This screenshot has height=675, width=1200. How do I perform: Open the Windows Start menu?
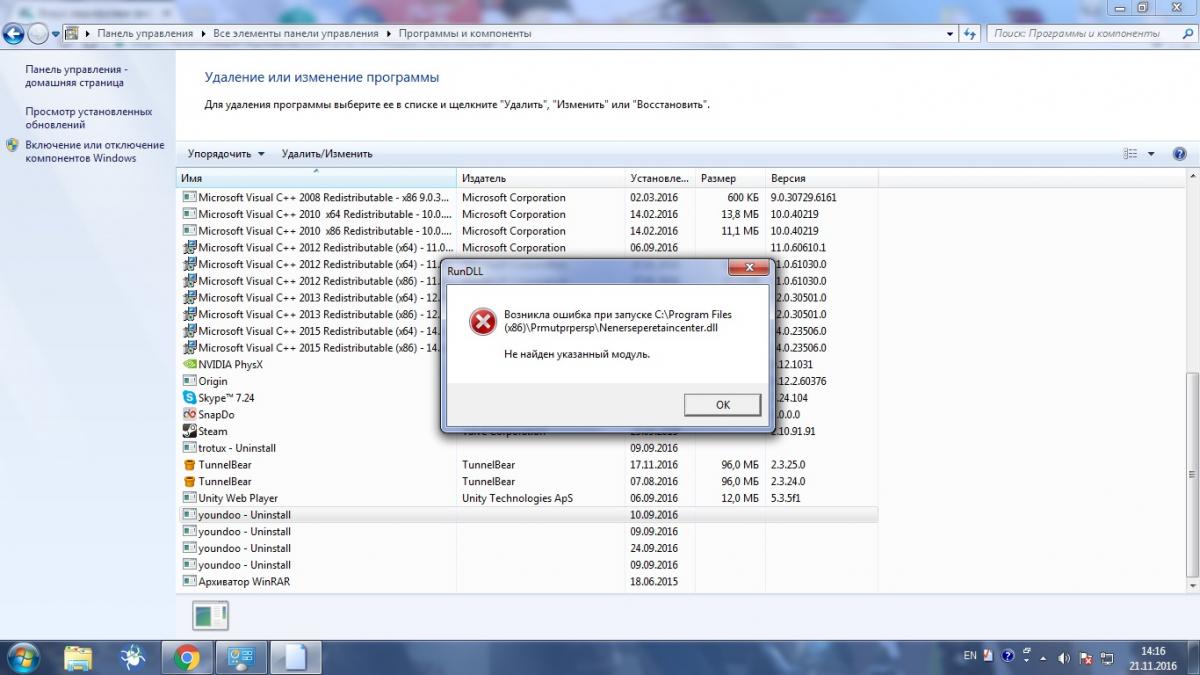pyautogui.click(x=23, y=657)
